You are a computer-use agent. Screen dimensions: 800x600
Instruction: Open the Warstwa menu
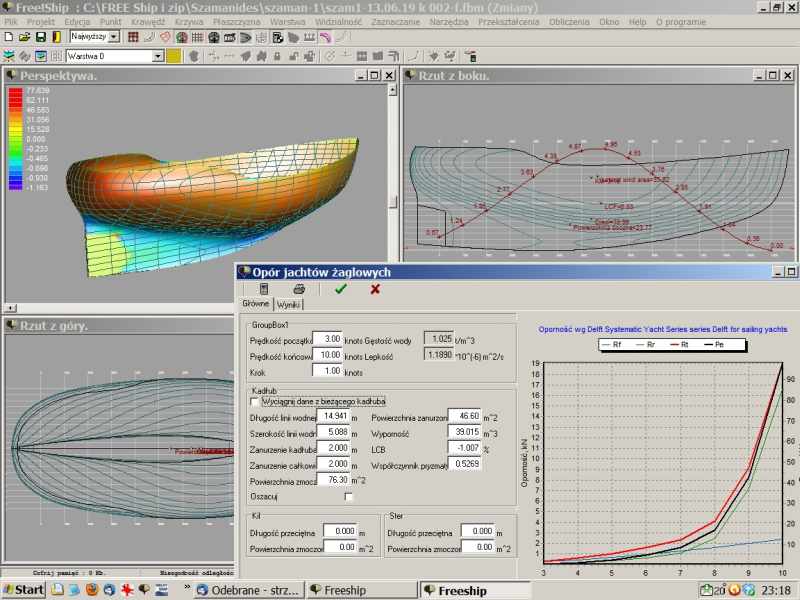(x=287, y=22)
